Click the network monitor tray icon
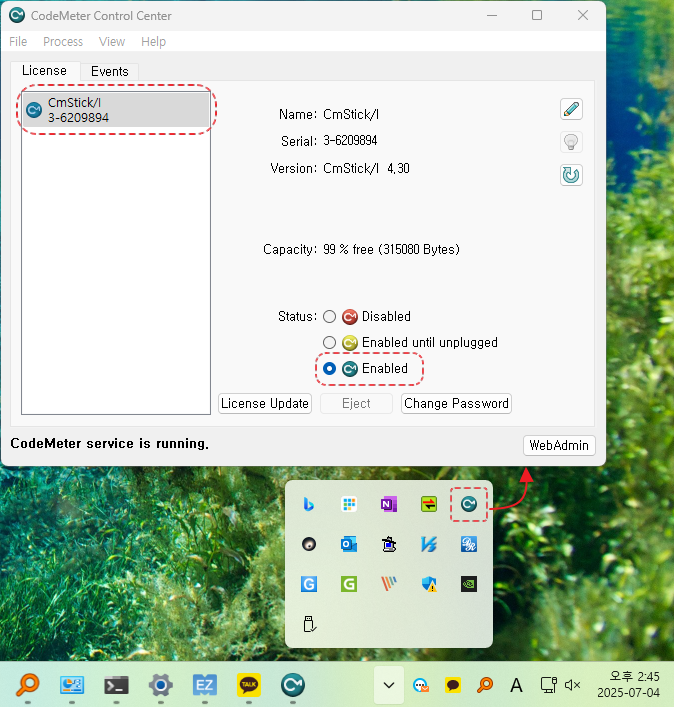The image size is (674, 707). pos(549,685)
